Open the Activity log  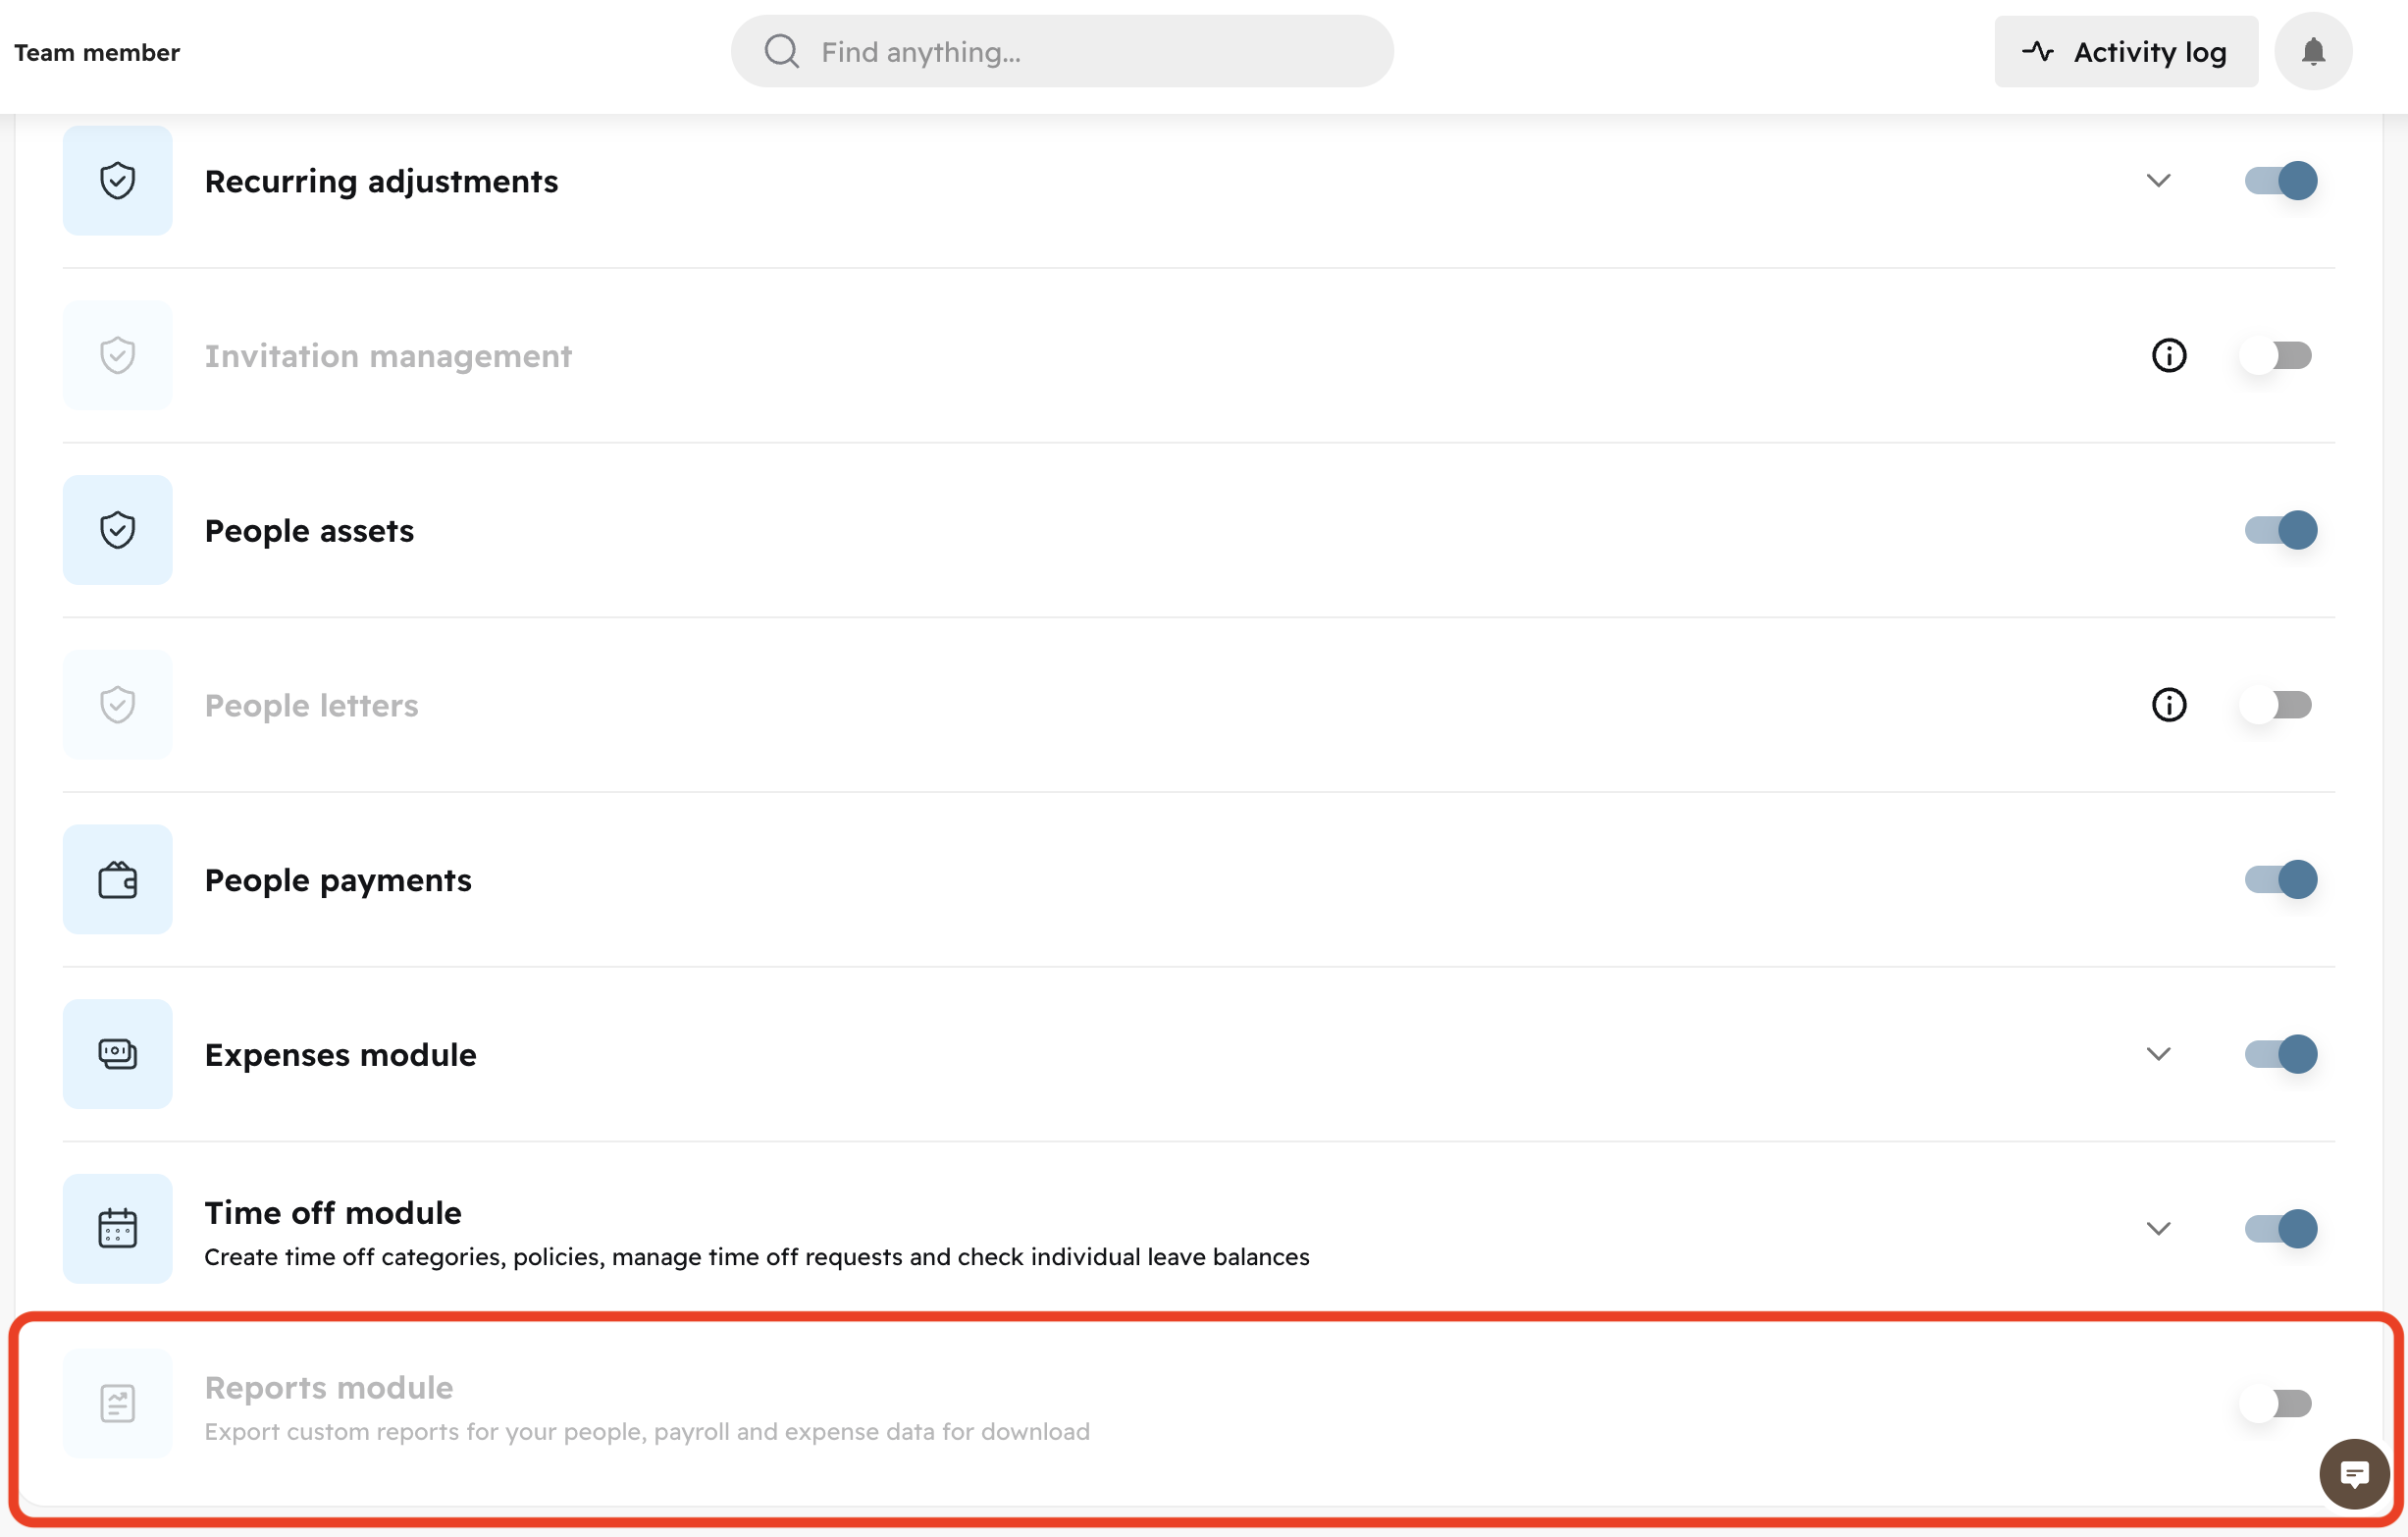click(x=2126, y=51)
